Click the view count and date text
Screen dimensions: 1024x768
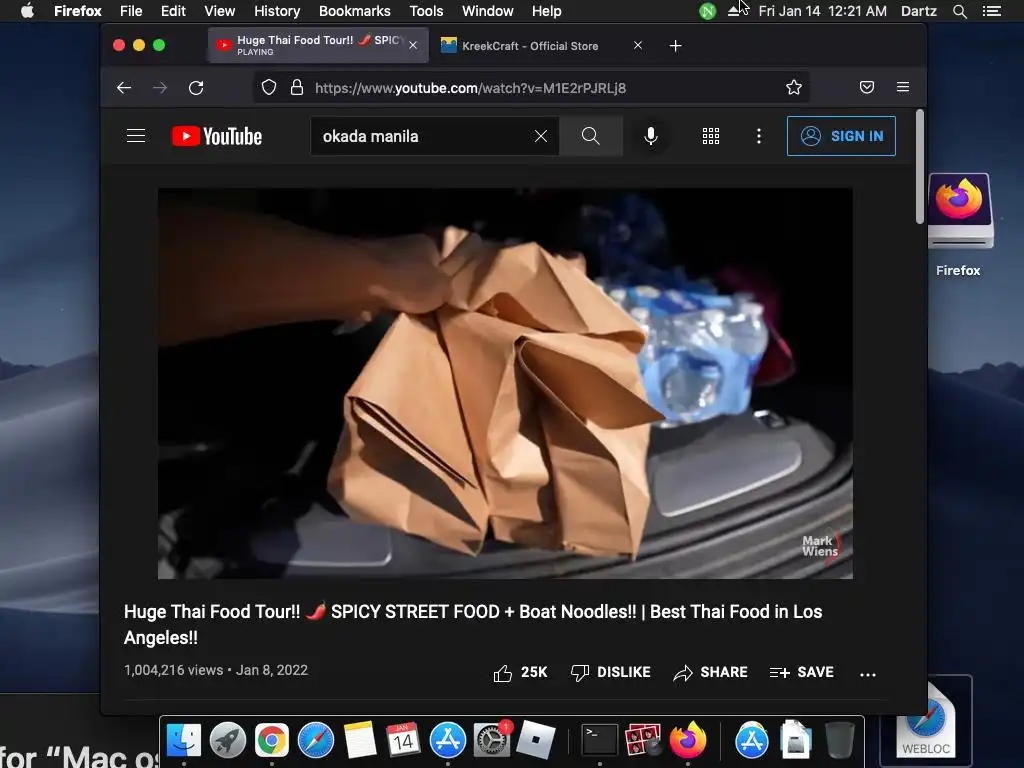pyautogui.click(x=216, y=670)
